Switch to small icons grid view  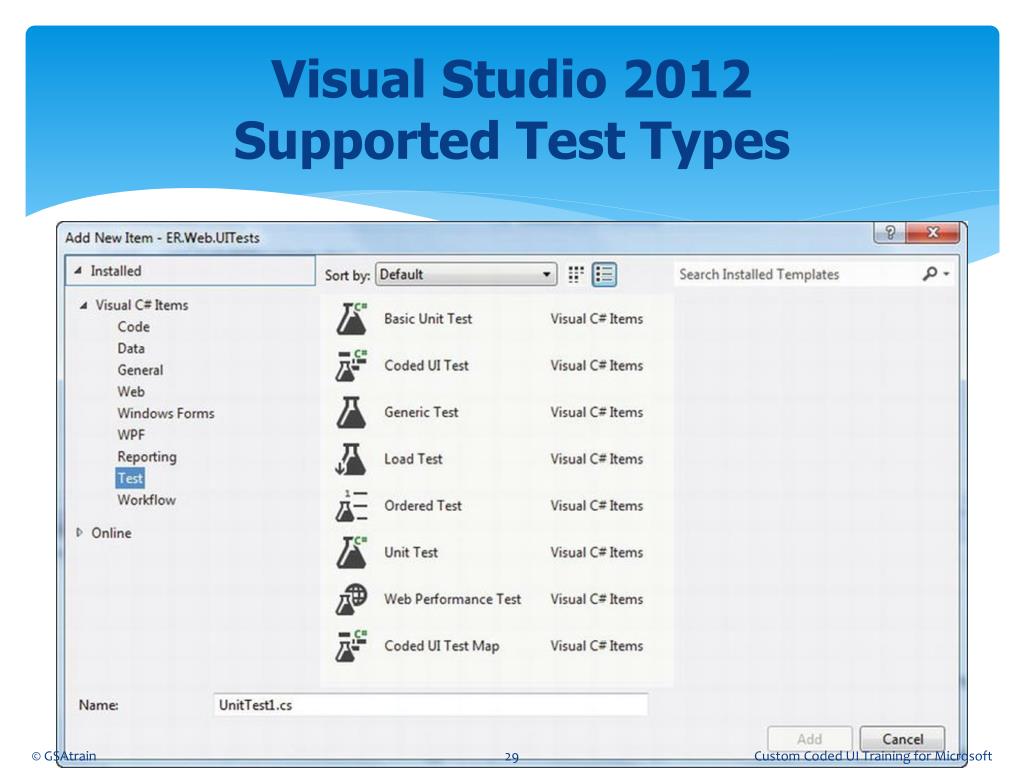pos(575,274)
